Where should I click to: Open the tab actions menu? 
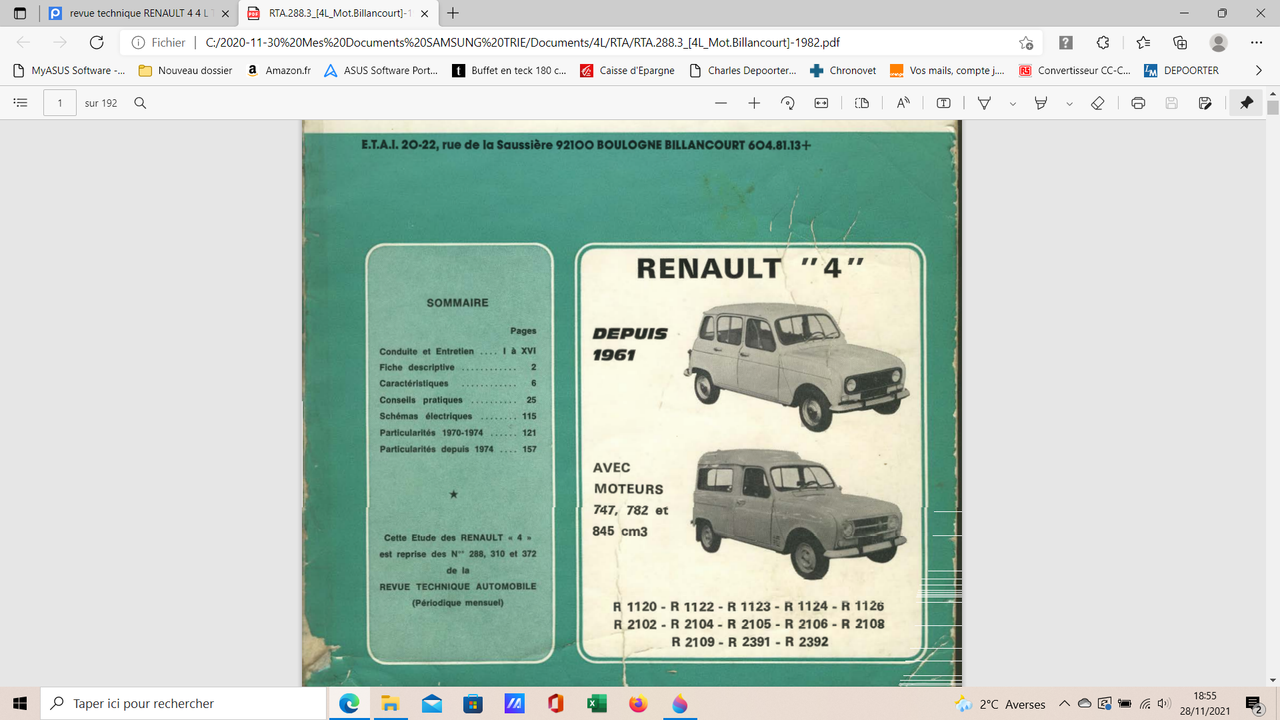coord(20,14)
